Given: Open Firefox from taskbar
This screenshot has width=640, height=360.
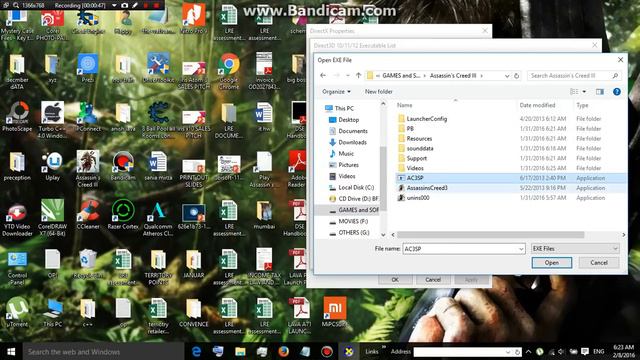Looking at the screenshot, I should pos(283,351).
